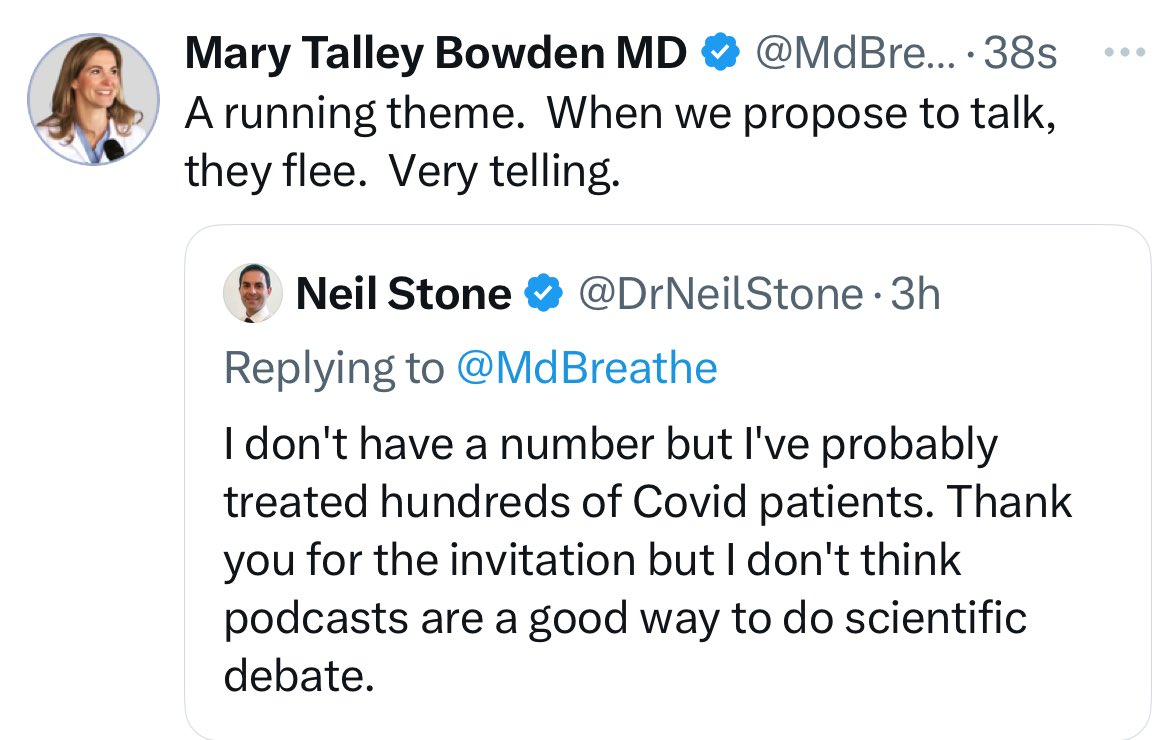Click the @DrNeilStone handle
The height and width of the screenshot is (740, 1166).
click(x=721, y=293)
